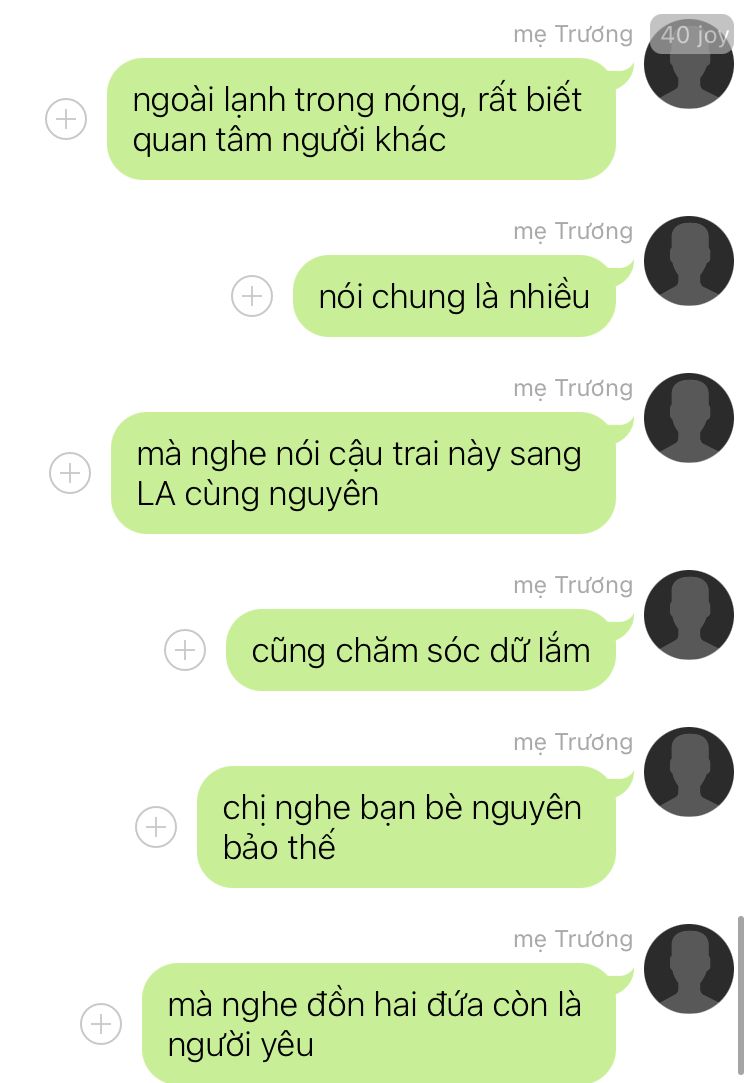Tap plus icon beside "người yêu" message

click(x=101, y=1024)
